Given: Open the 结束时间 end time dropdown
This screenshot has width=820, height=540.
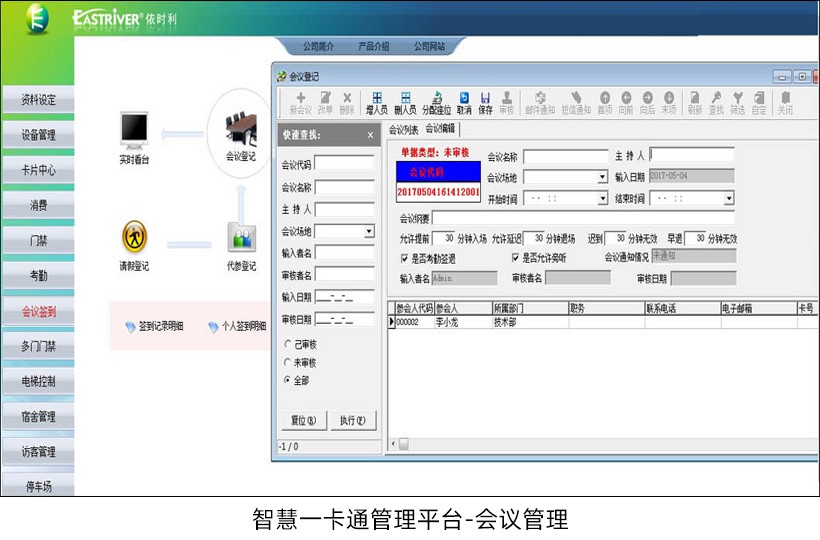Looking at the screenshot, I should pyautogui.click(x=728, y=198).
